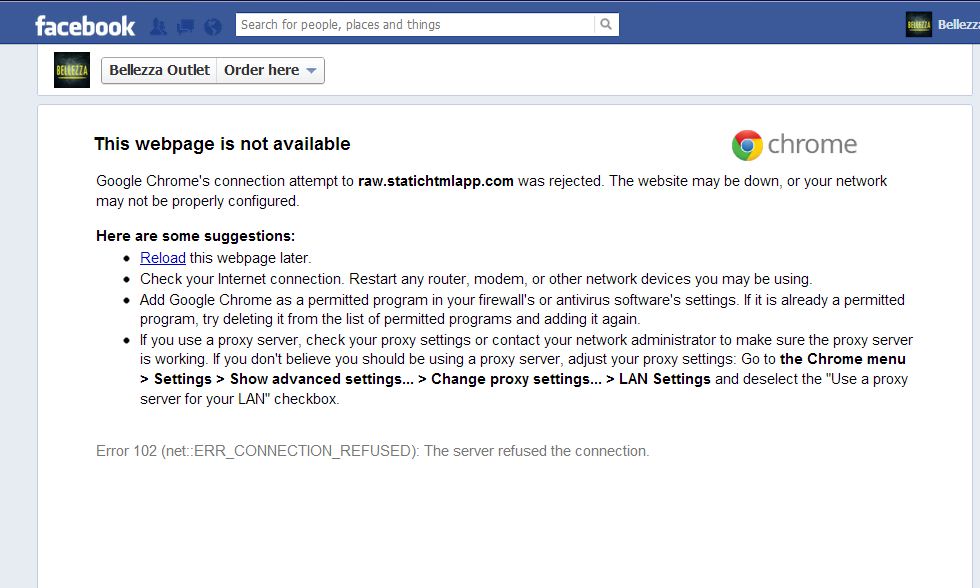
Task: Click the Bellezza profile name in header
Action: (x=958, y=25)
